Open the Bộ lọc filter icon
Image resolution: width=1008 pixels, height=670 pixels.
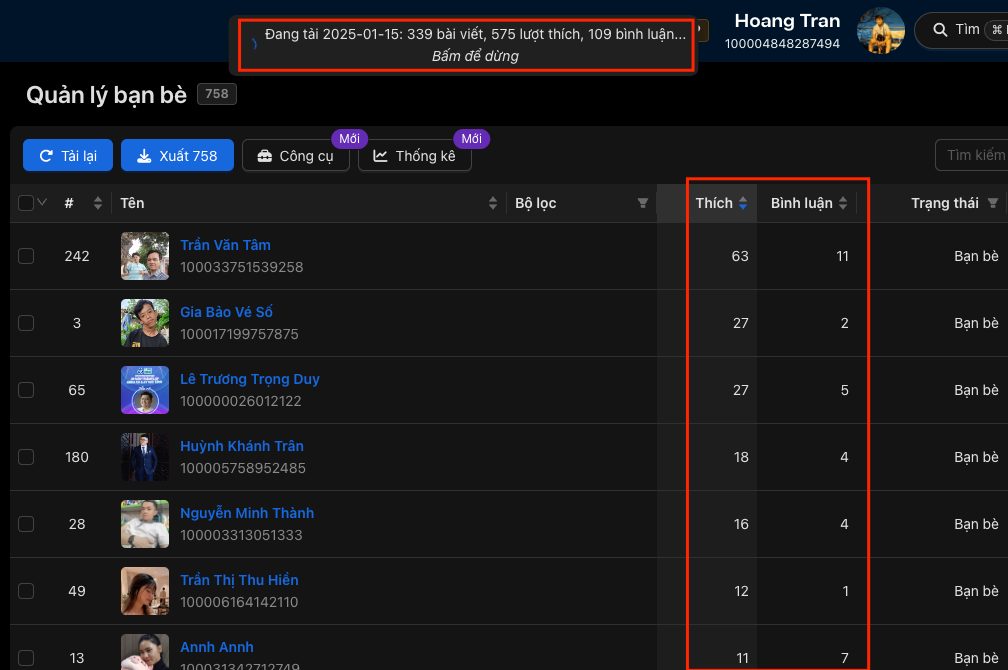coord(642,203)
